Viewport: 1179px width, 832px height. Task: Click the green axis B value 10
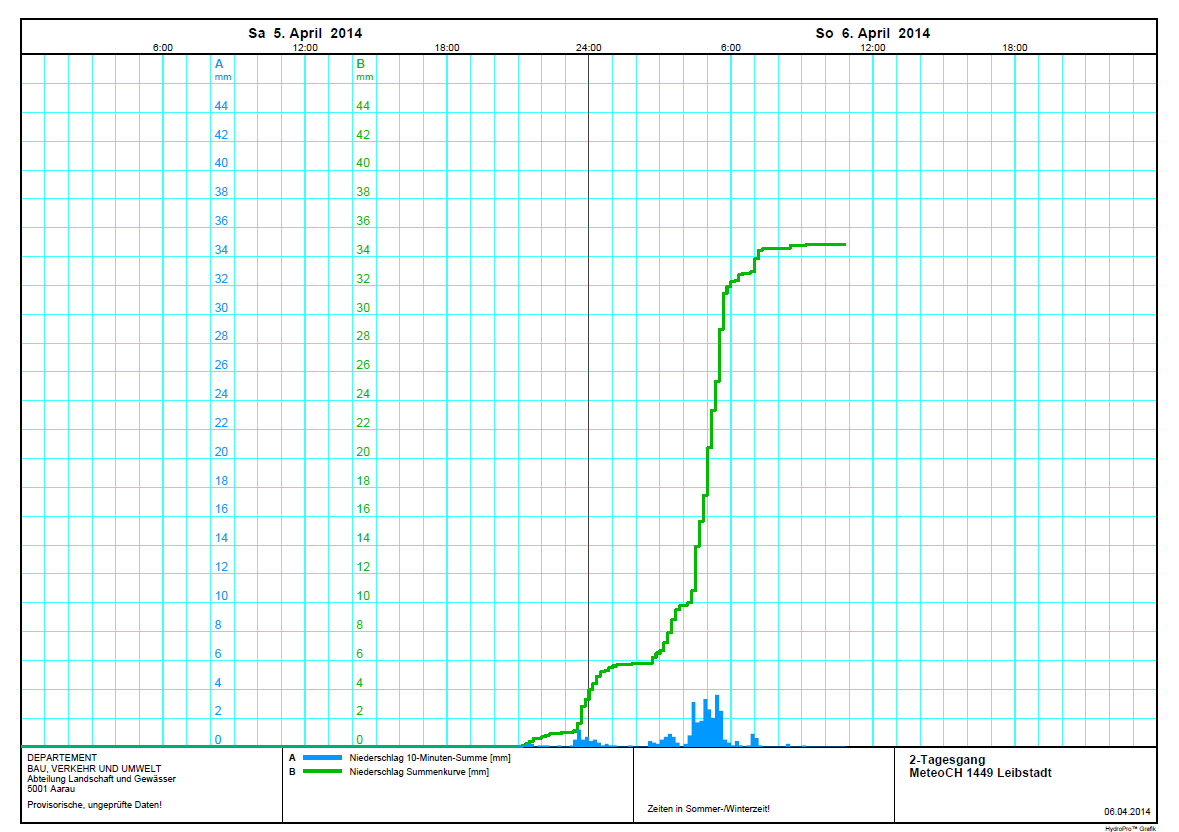click(x=362, y=596)
